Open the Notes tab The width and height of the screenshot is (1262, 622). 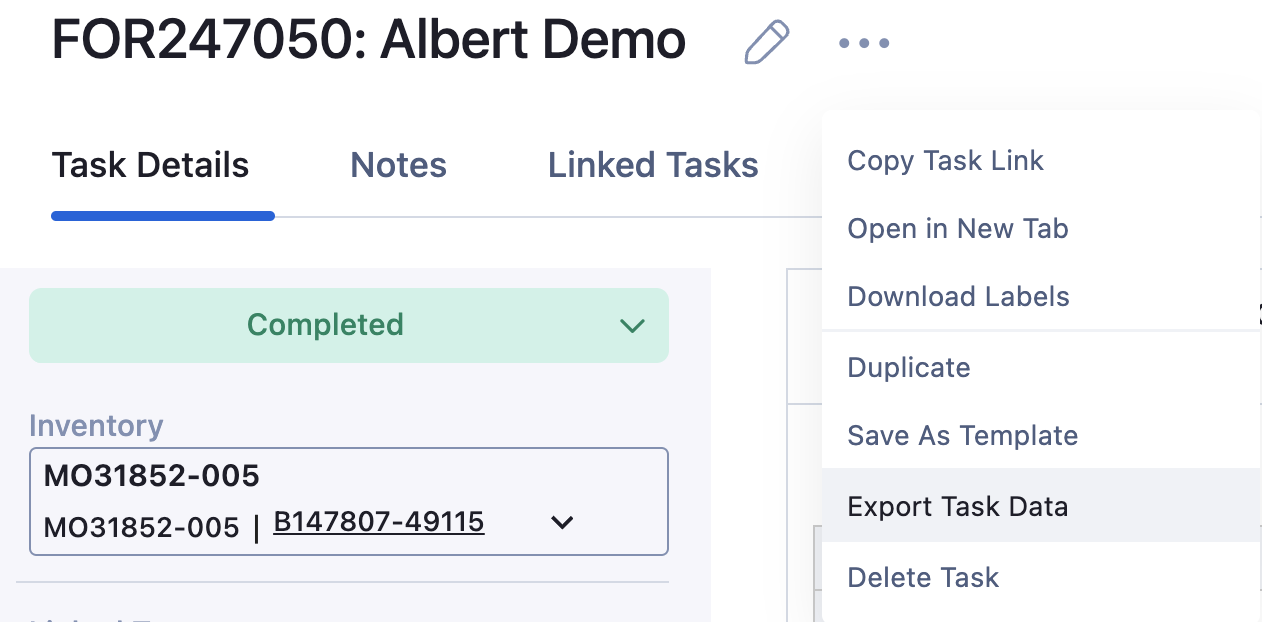coord(398,165)
